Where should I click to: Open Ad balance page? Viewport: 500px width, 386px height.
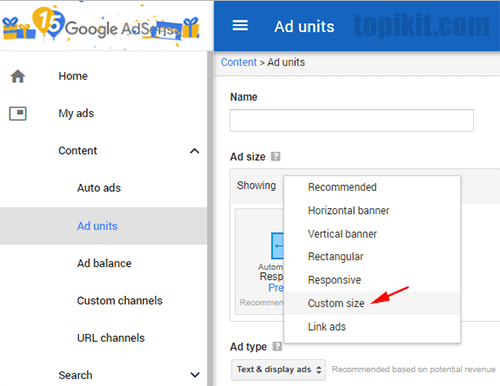(104, 263)
